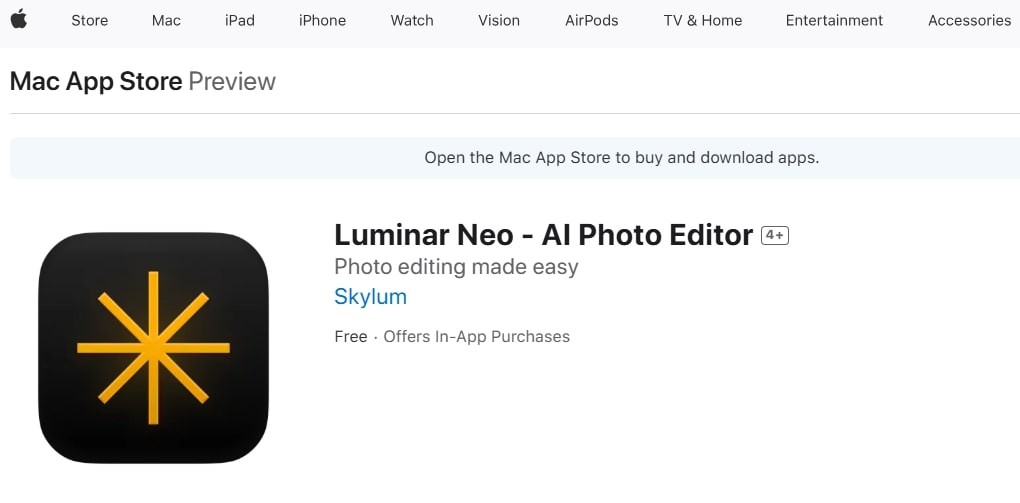Click the Mac App Store heading link
This screenshot has height=503, width=1020.
point(96,81)
